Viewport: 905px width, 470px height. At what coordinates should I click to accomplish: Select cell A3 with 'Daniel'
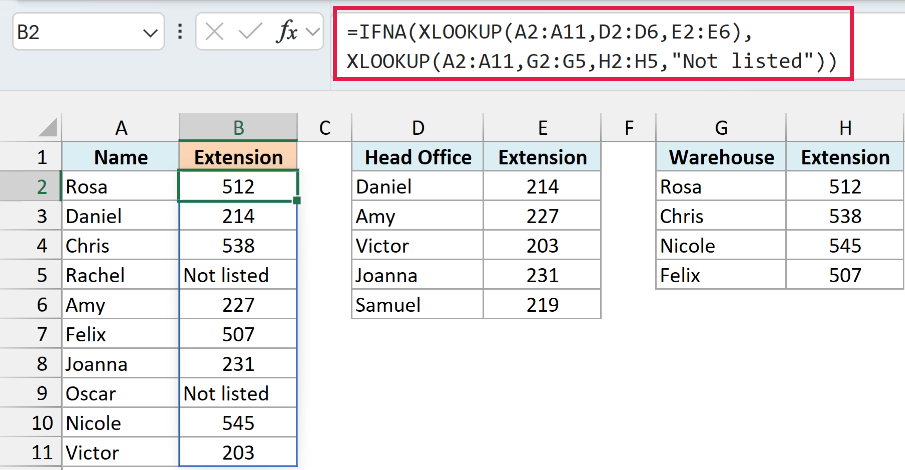121,217
